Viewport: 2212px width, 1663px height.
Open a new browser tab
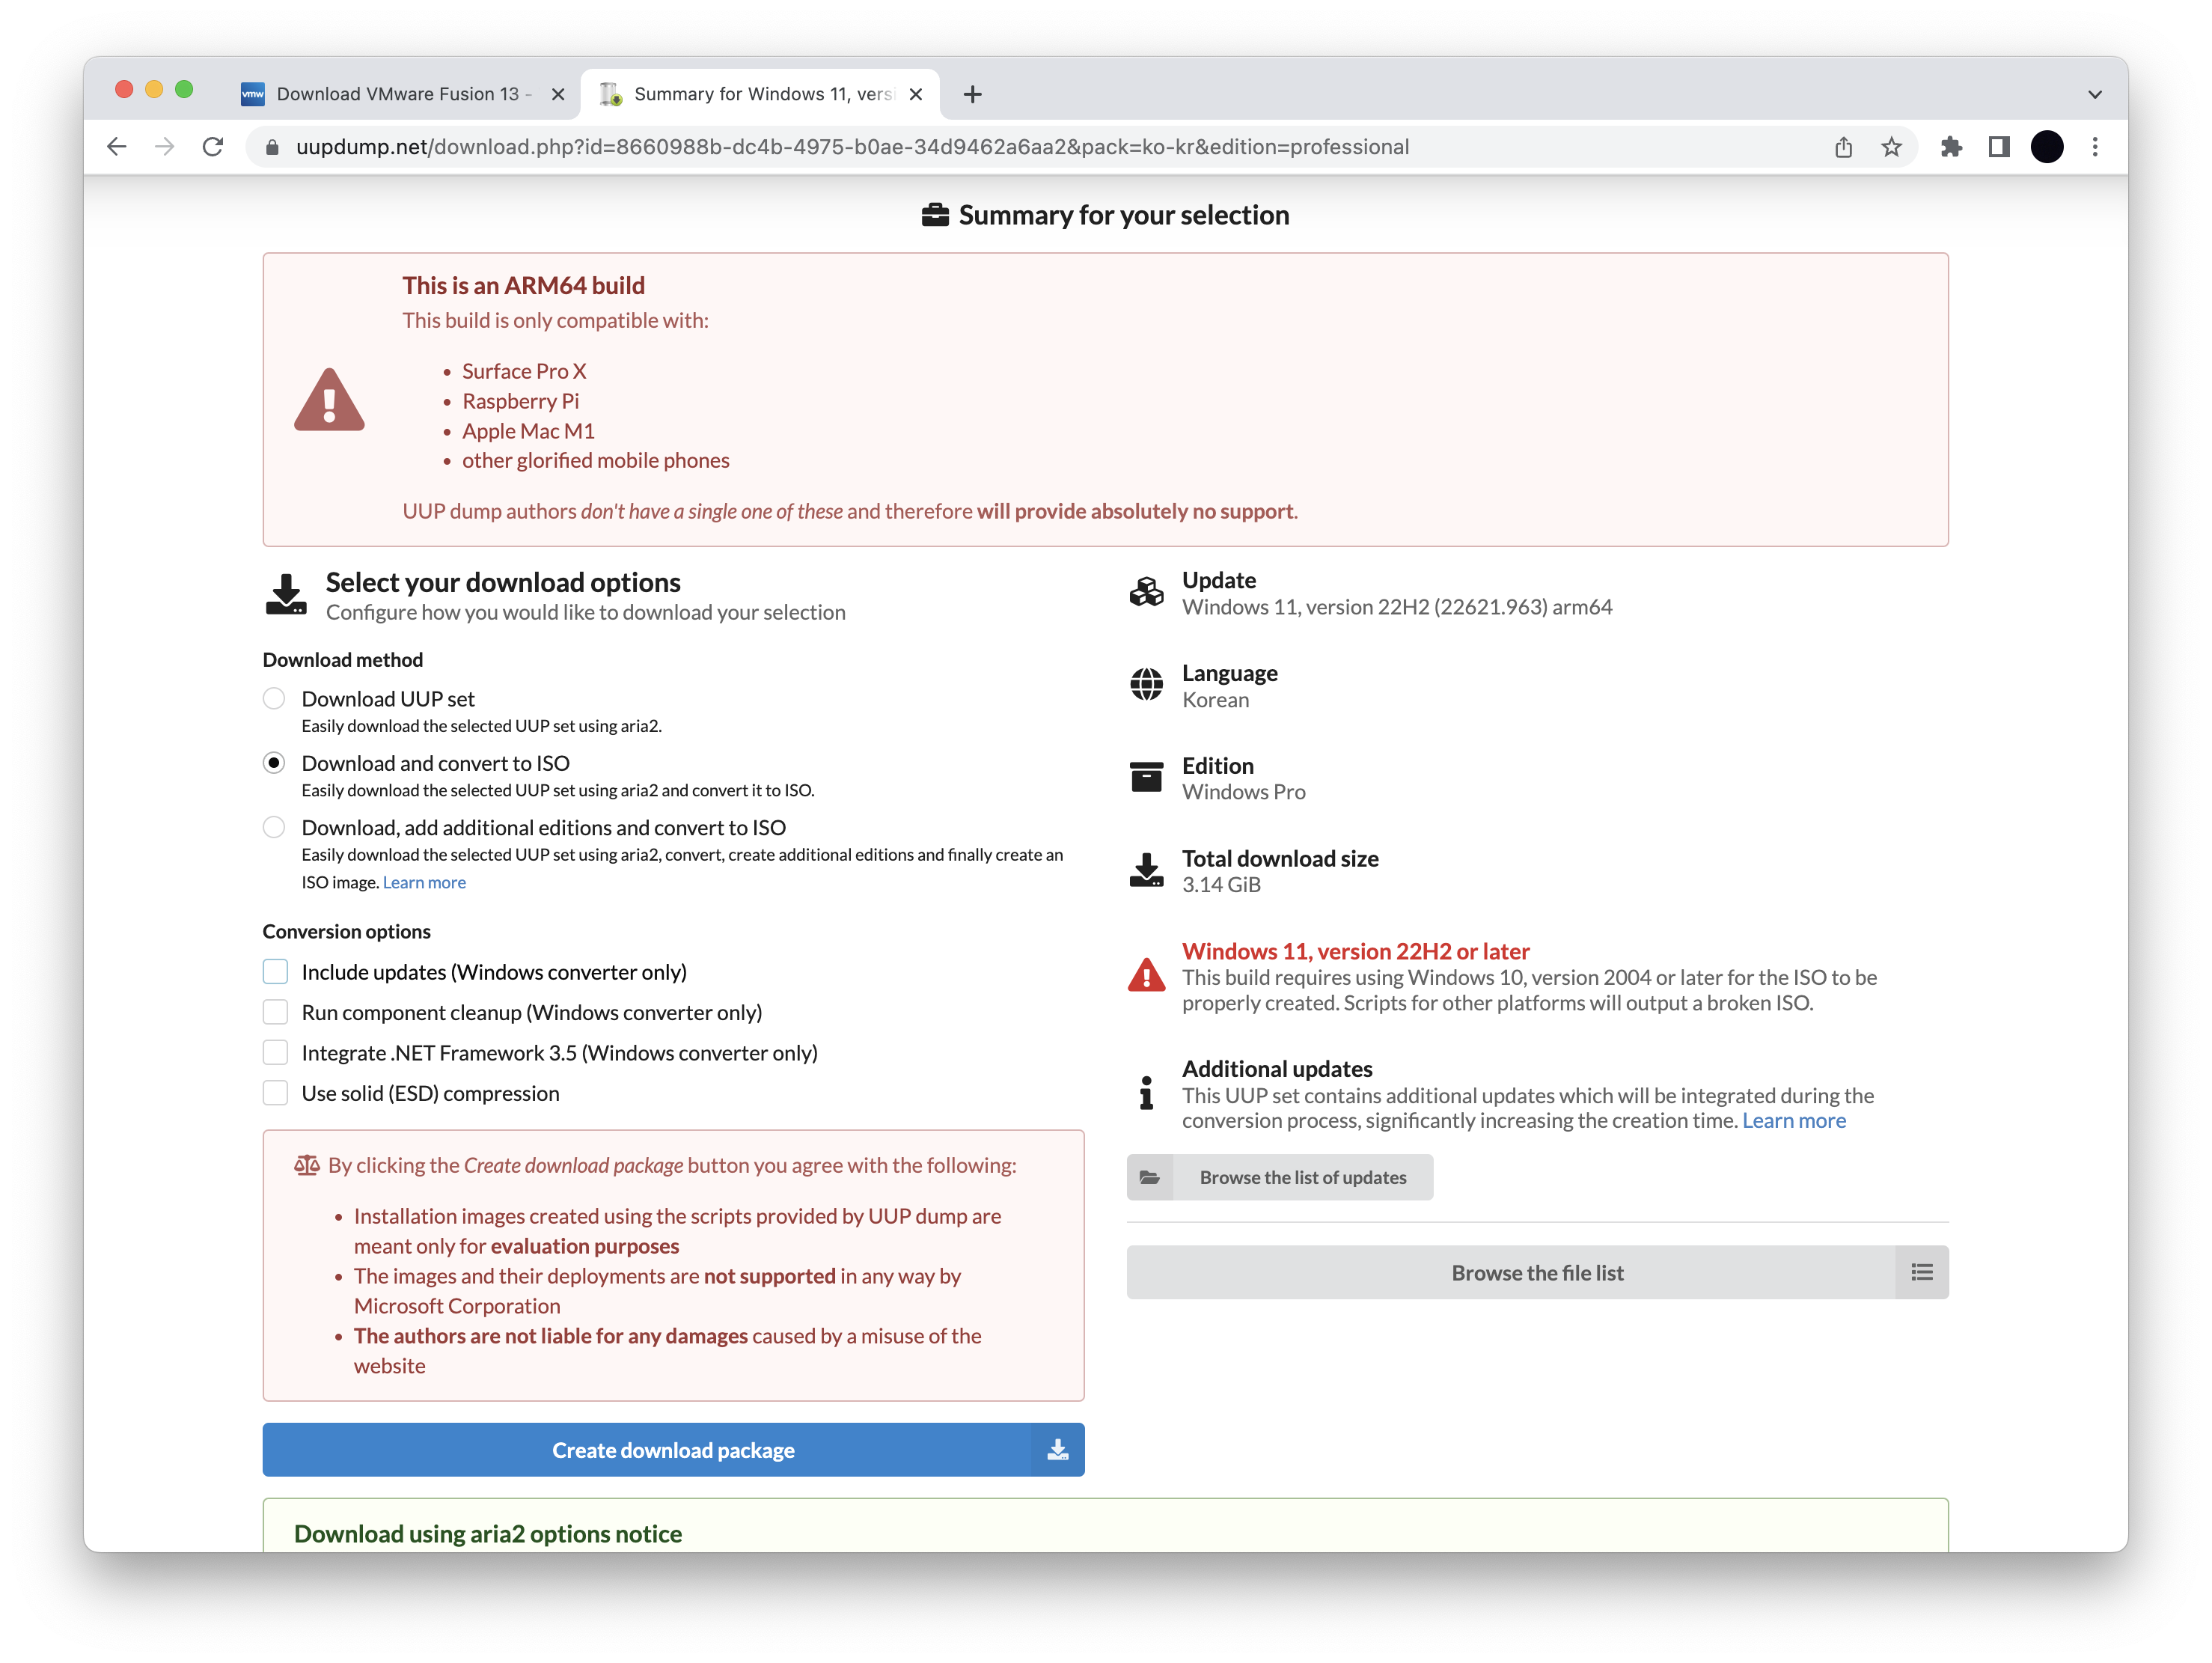972,94
